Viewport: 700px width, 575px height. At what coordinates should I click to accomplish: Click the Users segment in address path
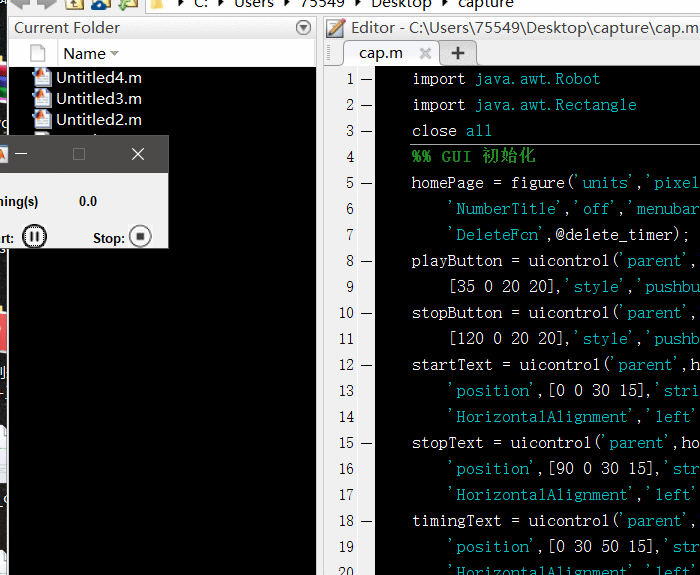coord(254,4)
